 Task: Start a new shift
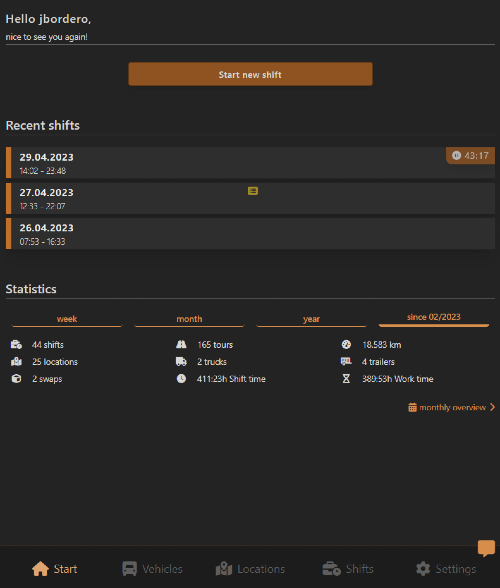tap(250, 74)
